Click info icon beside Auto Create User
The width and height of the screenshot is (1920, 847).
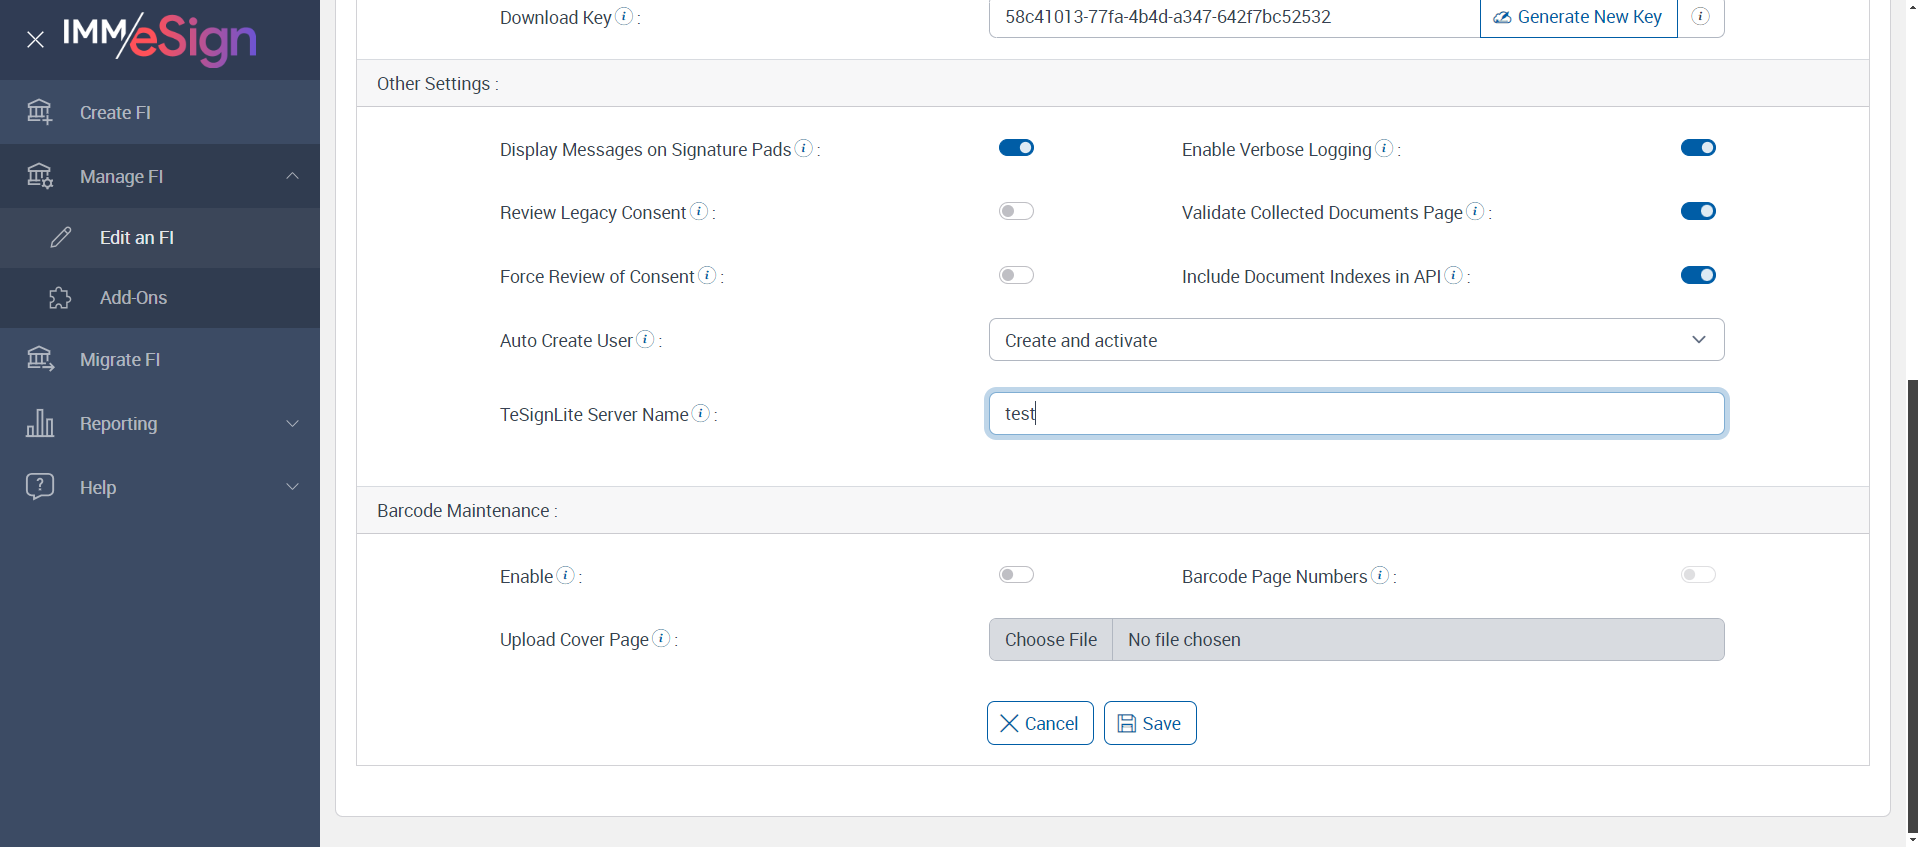tap(646, 340)
